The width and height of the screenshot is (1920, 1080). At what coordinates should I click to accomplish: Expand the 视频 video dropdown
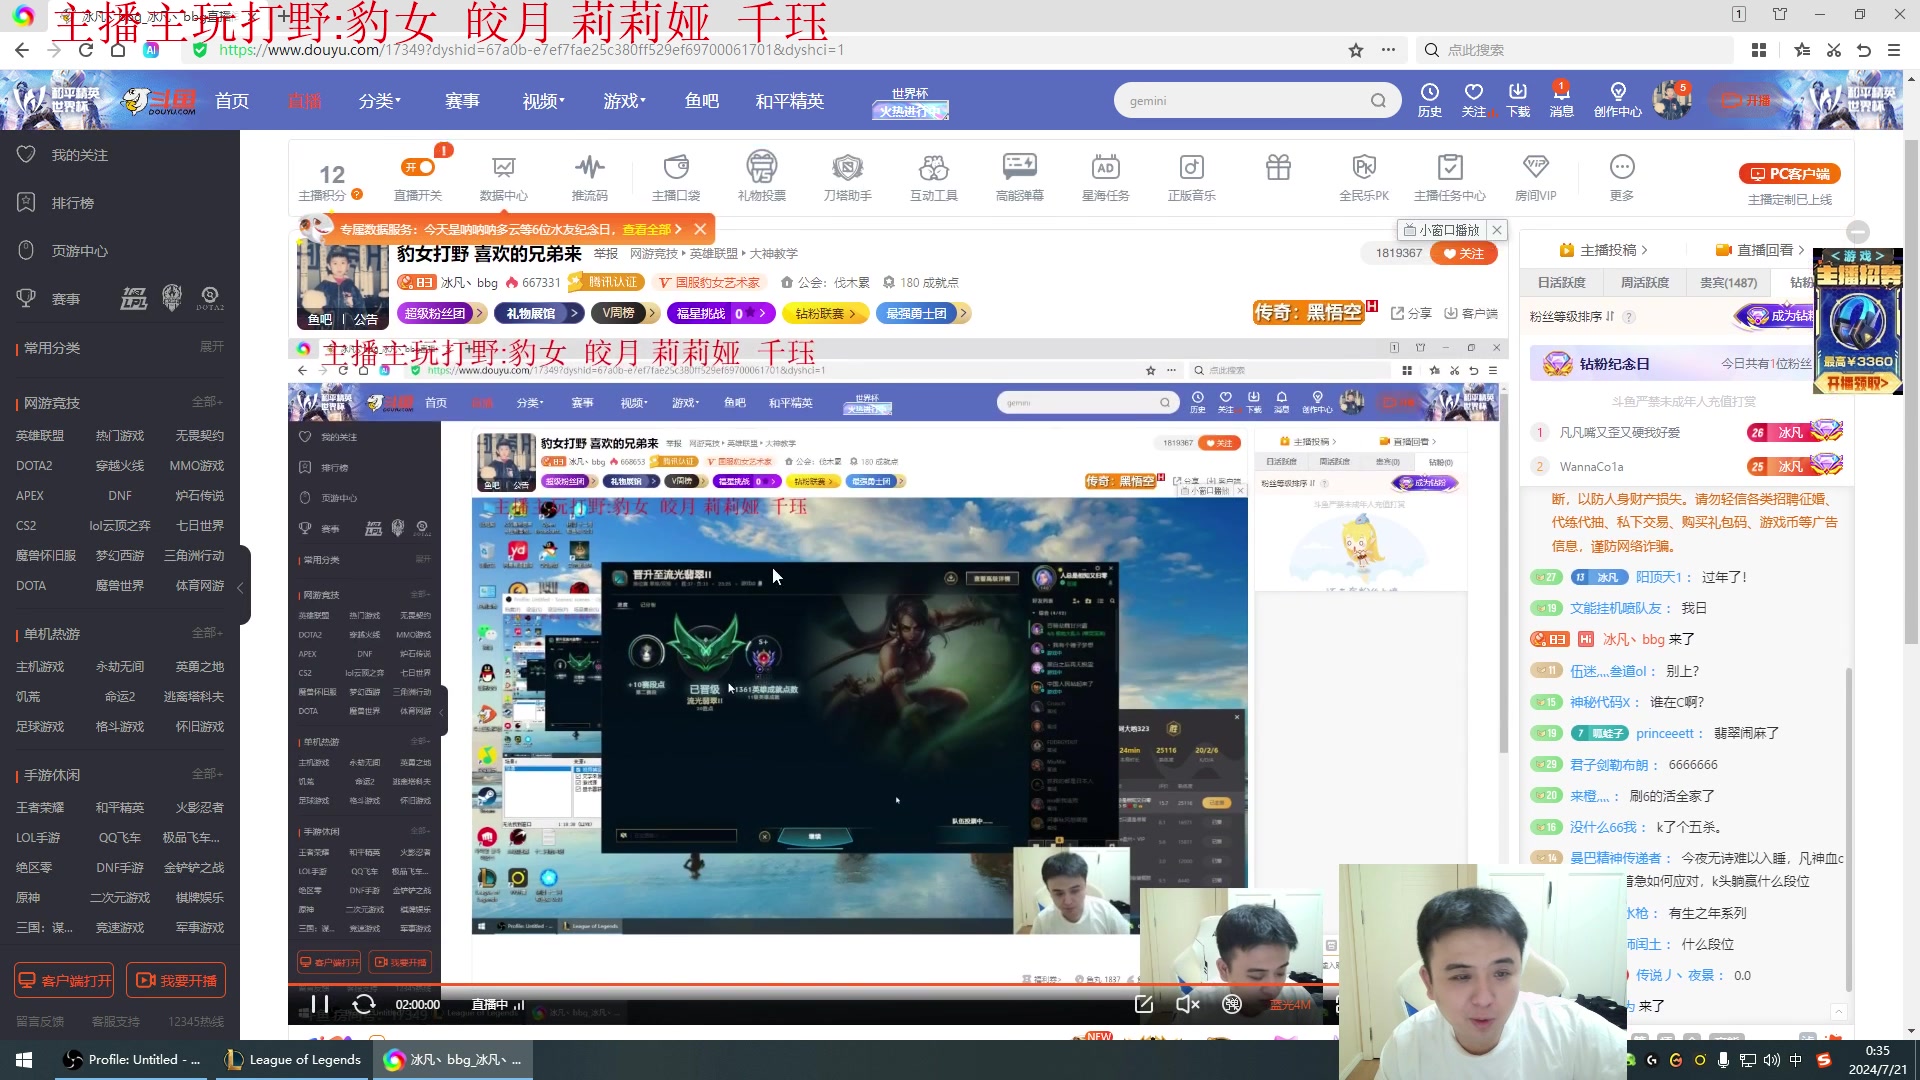click(544, 101)
